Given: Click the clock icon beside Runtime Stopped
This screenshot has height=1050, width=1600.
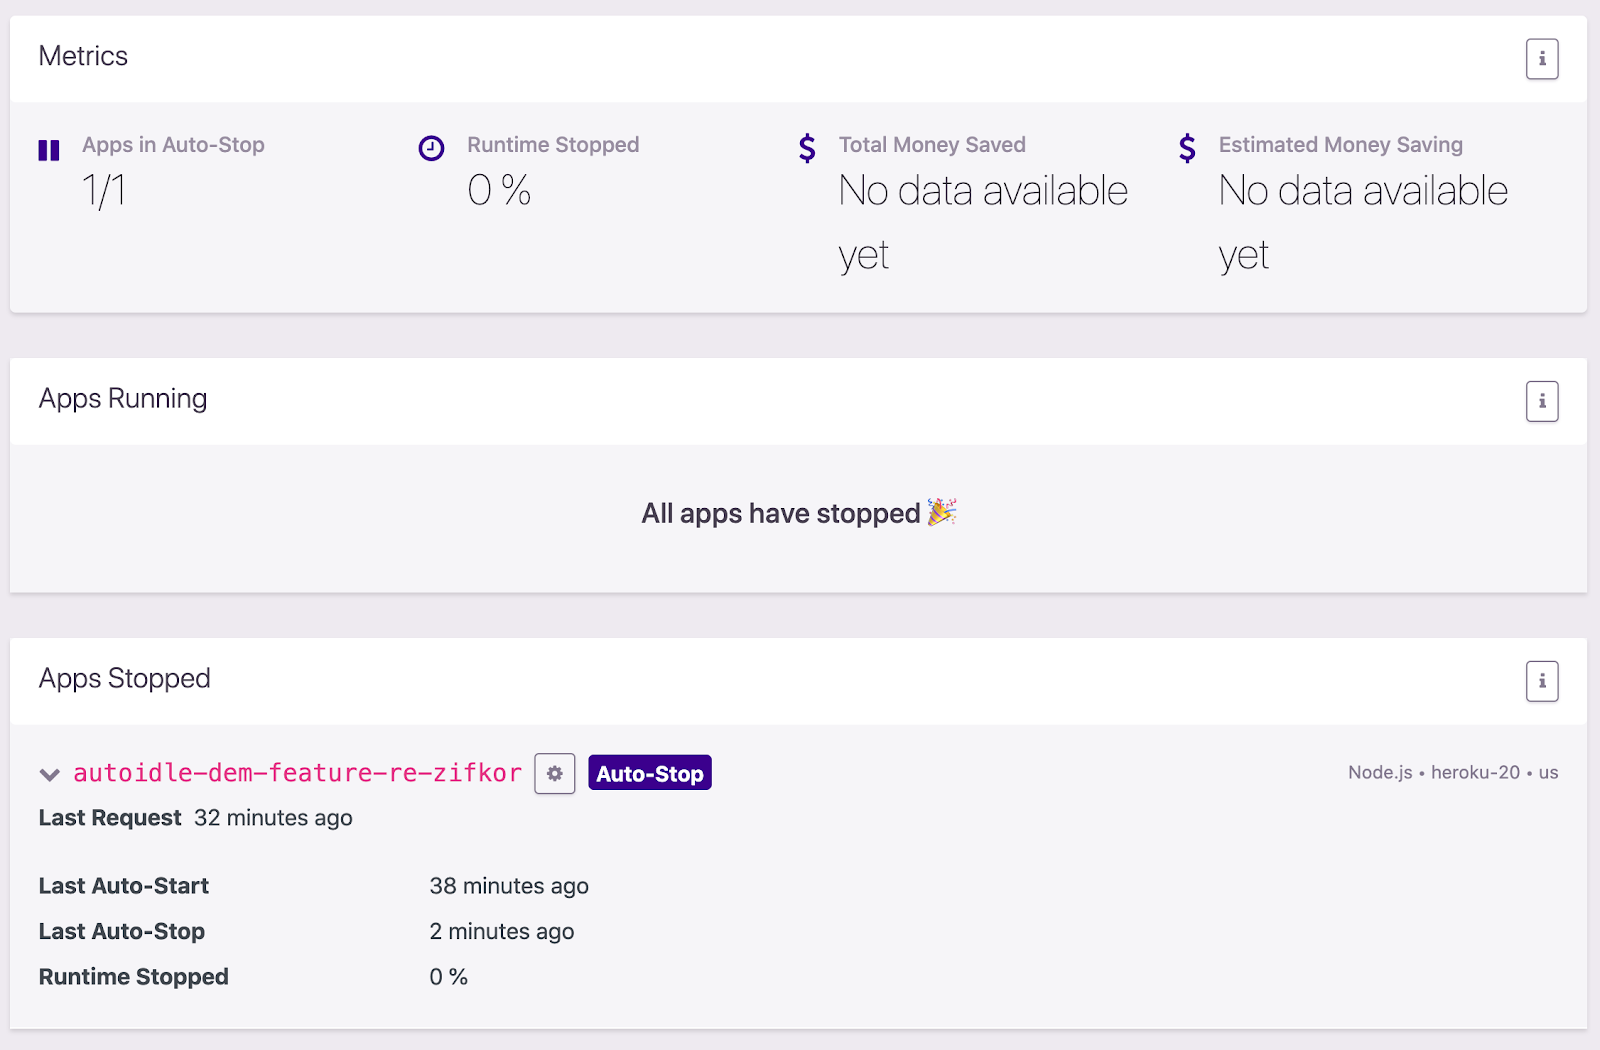Looking at the screenshot, I should pos(430,148).
